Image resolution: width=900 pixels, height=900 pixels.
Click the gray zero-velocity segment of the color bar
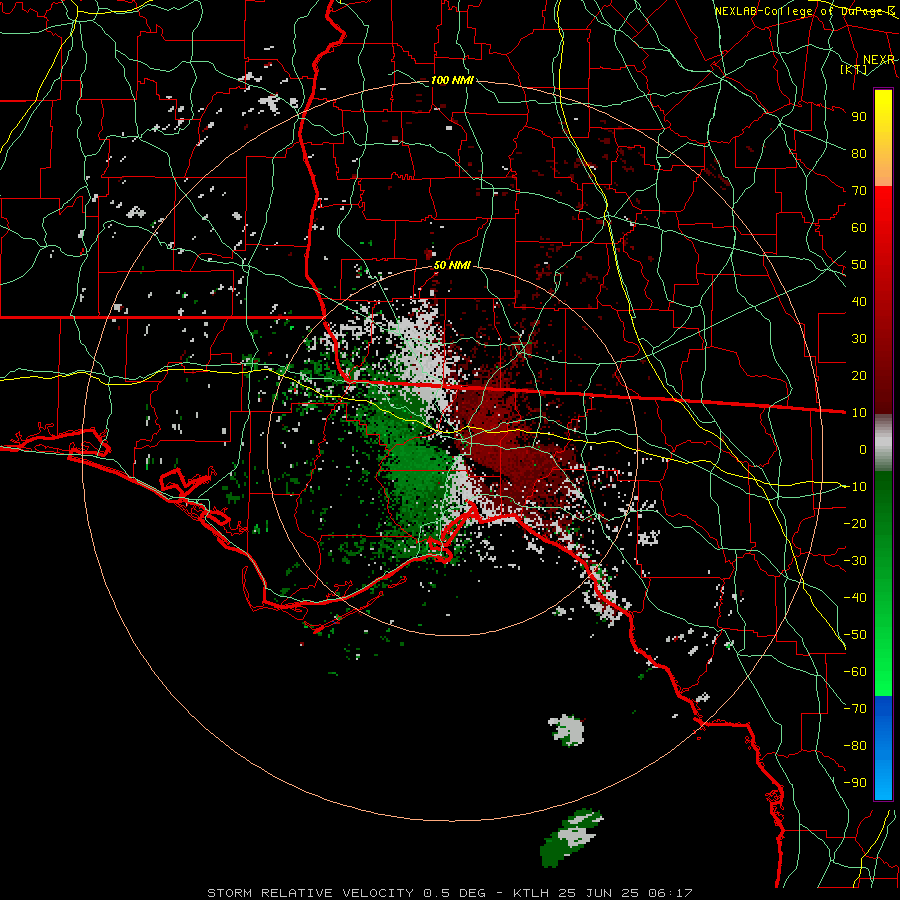tap(883, 443)
